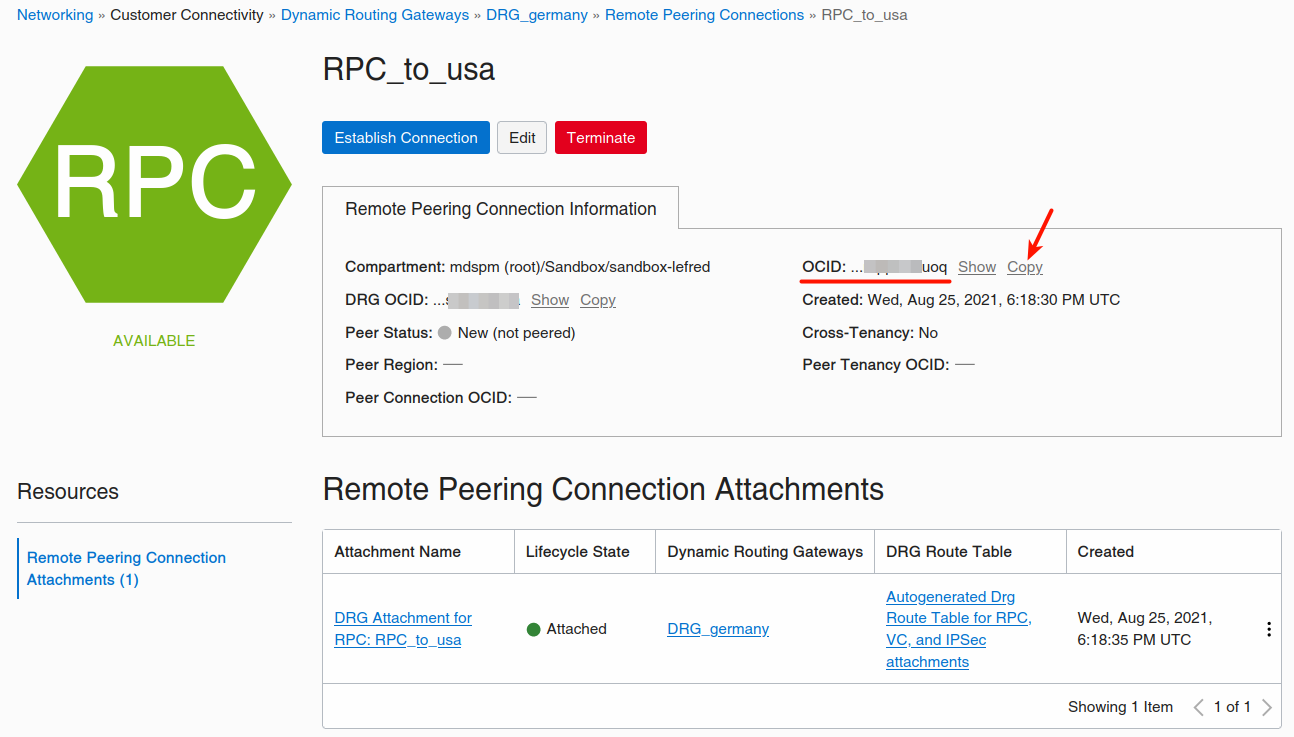Click the Establish Connection button
Viewport: 1294px width, 737px height.
point(406,138)
